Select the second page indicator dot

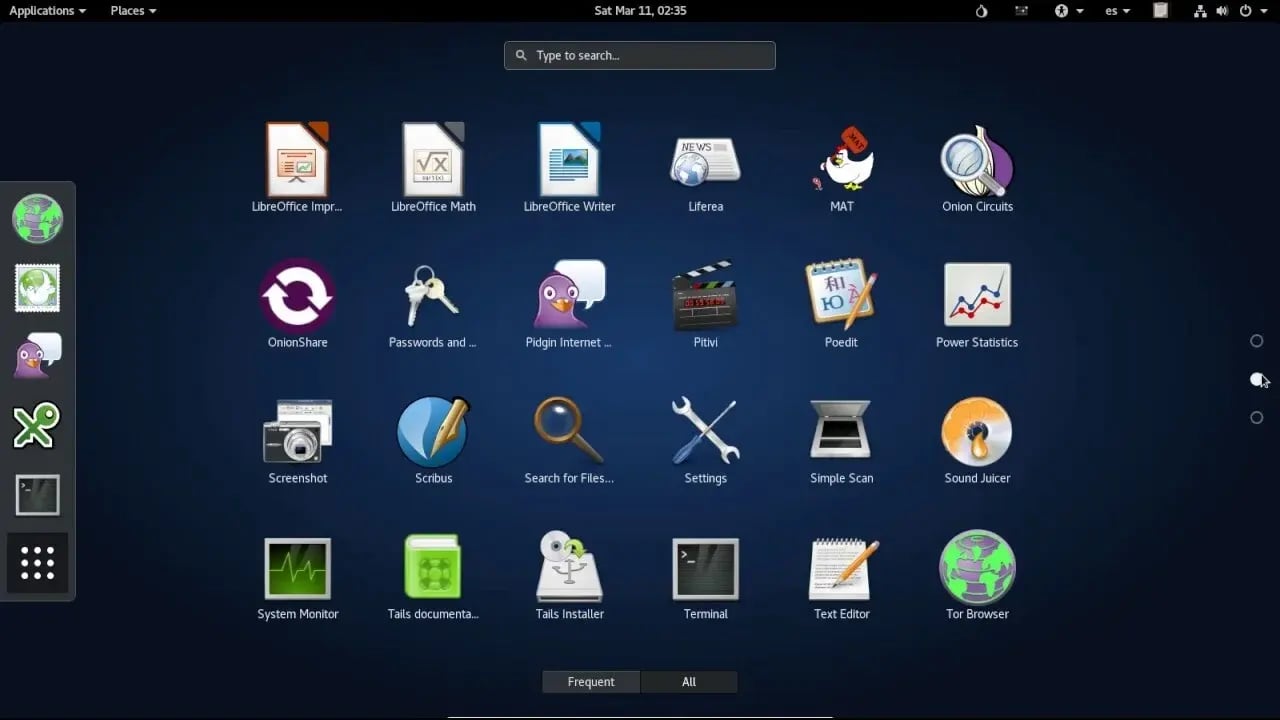[1257, 379]
